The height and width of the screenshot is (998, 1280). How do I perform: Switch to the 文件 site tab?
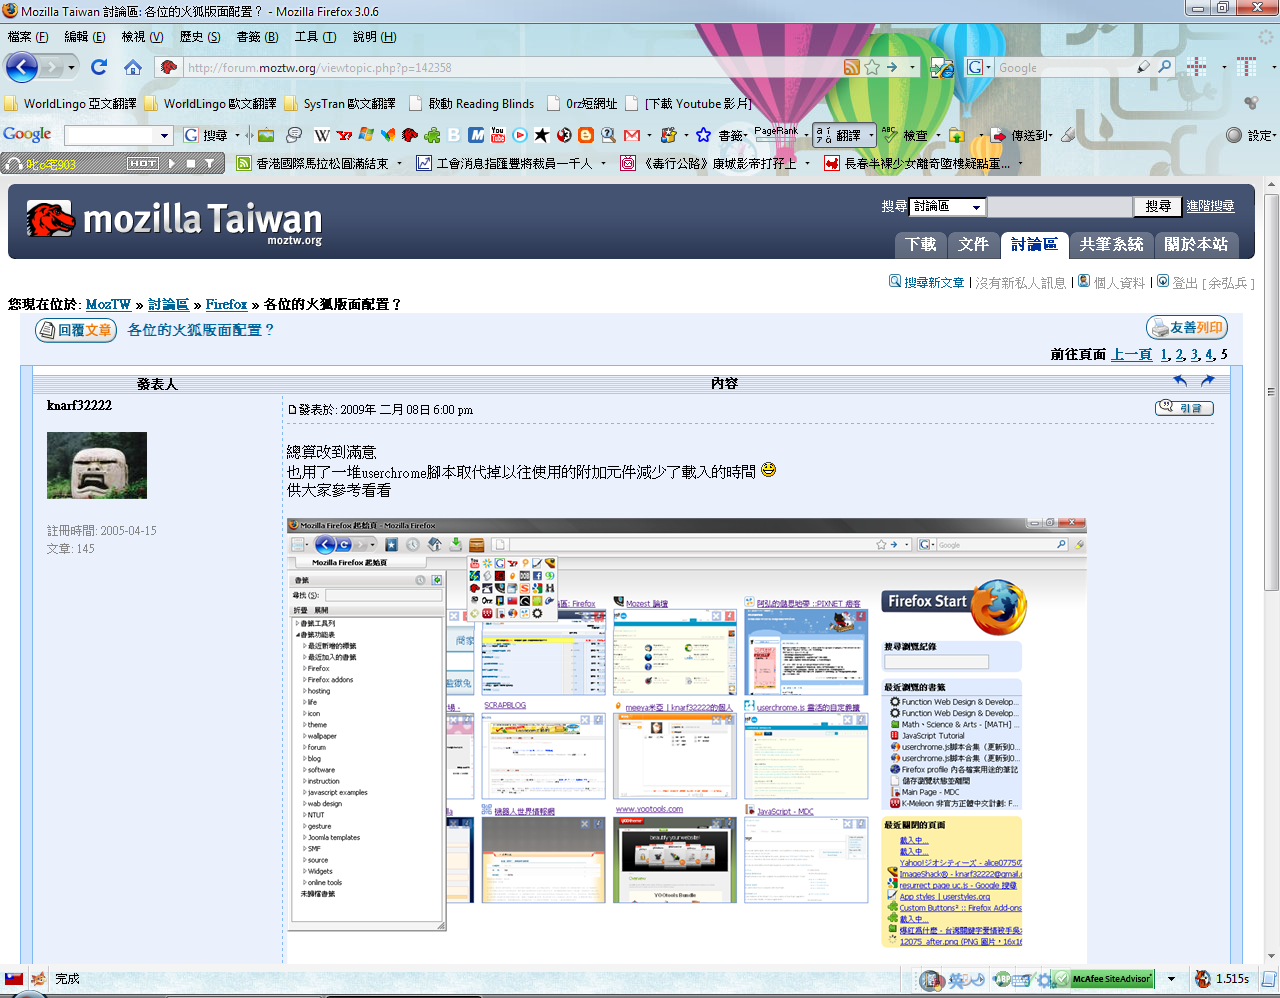[x=973, y=244]
